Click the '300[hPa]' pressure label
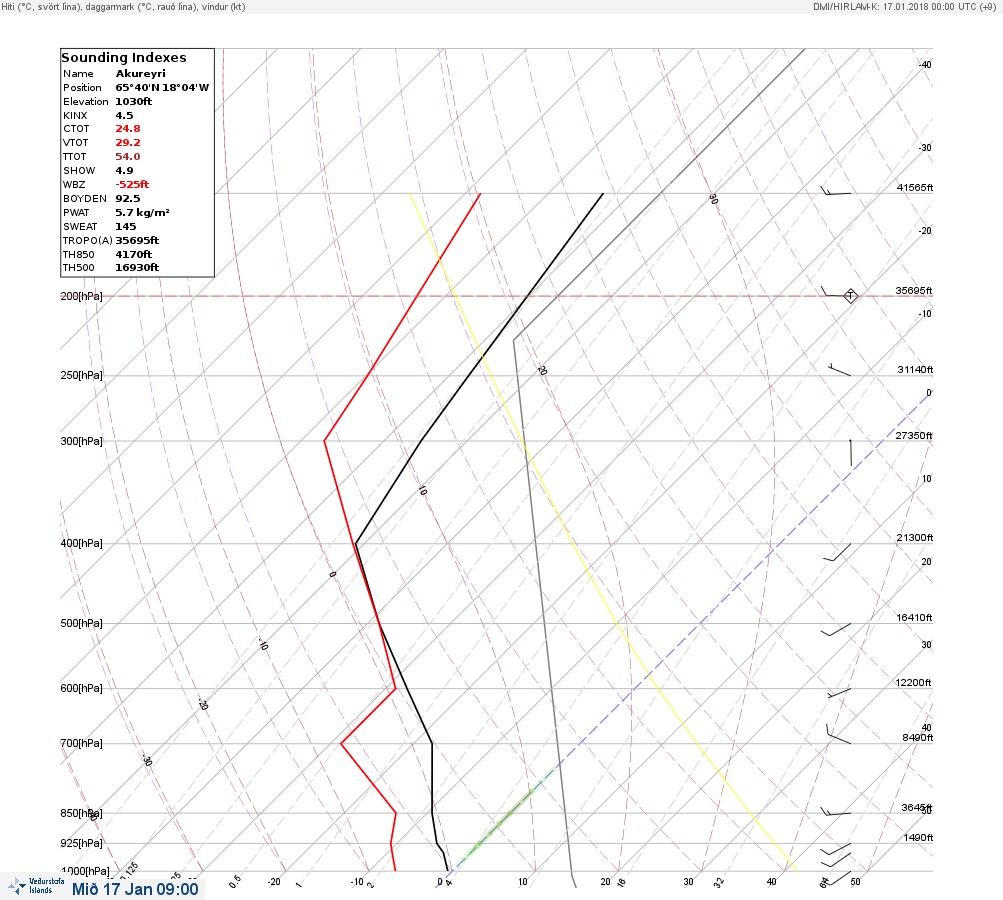The width and height of the screenshot is (1003, 900). click(x=81, y=441)
